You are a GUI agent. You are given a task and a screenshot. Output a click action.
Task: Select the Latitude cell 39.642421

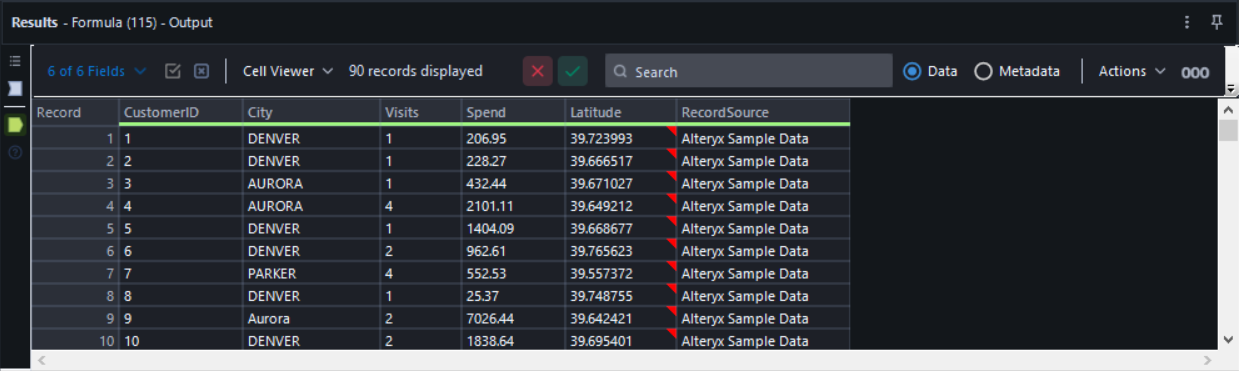[621, 319]
